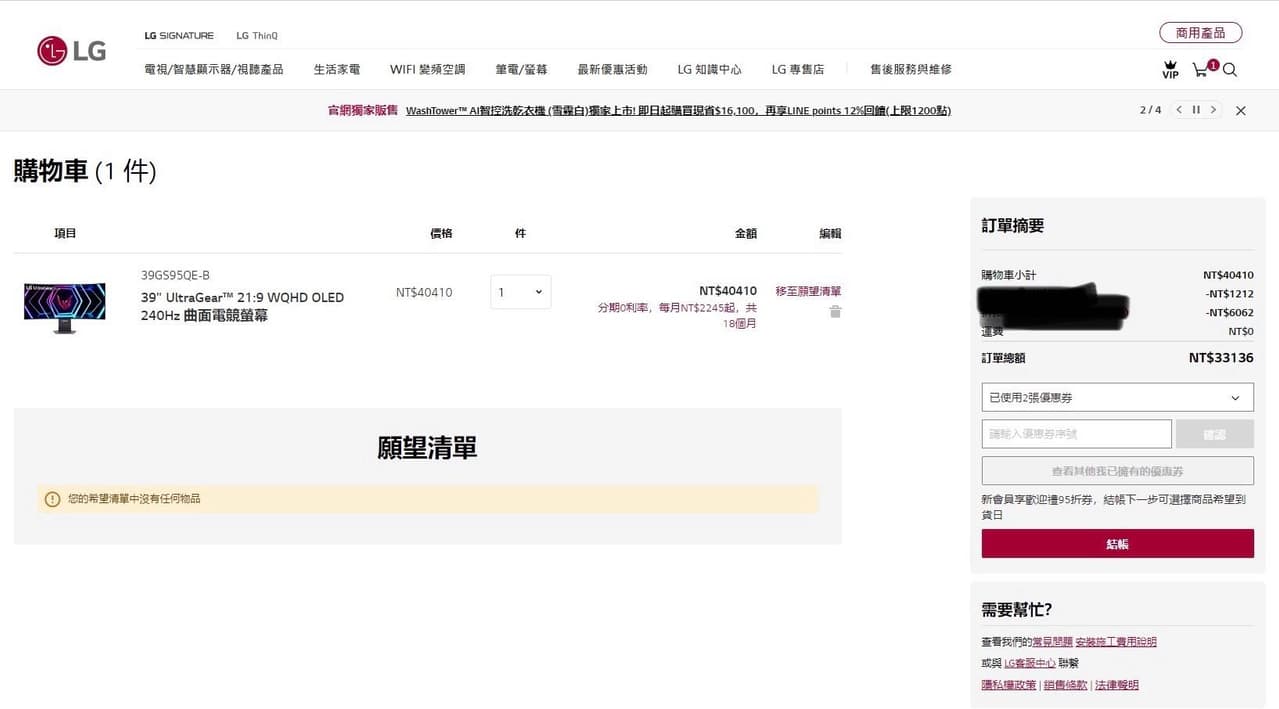
Task: Click the 結帳 checkout button
Action: pyautogui.click(x=1117, y=544)
